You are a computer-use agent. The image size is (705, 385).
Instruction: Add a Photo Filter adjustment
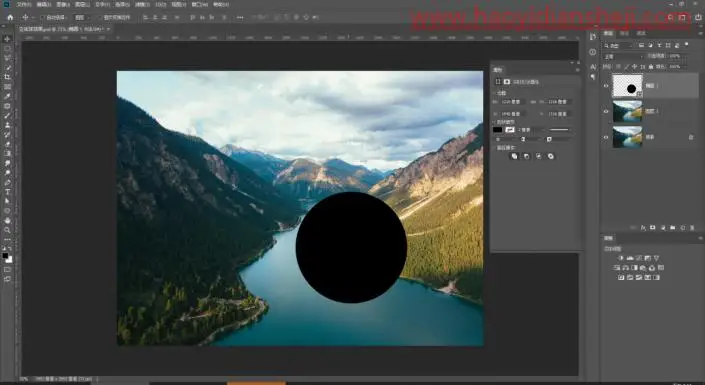click(643, 268)
